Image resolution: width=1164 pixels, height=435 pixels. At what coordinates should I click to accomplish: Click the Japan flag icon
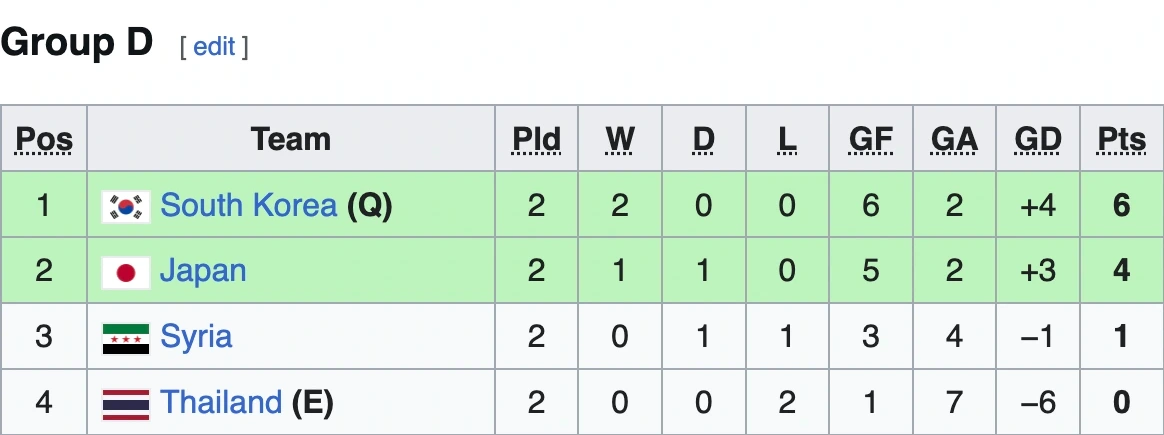[126, 272]
